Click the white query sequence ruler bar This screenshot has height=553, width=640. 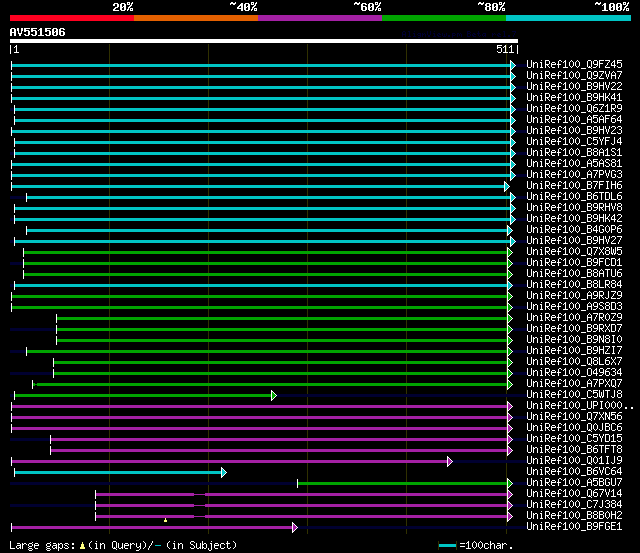point(262,41)
